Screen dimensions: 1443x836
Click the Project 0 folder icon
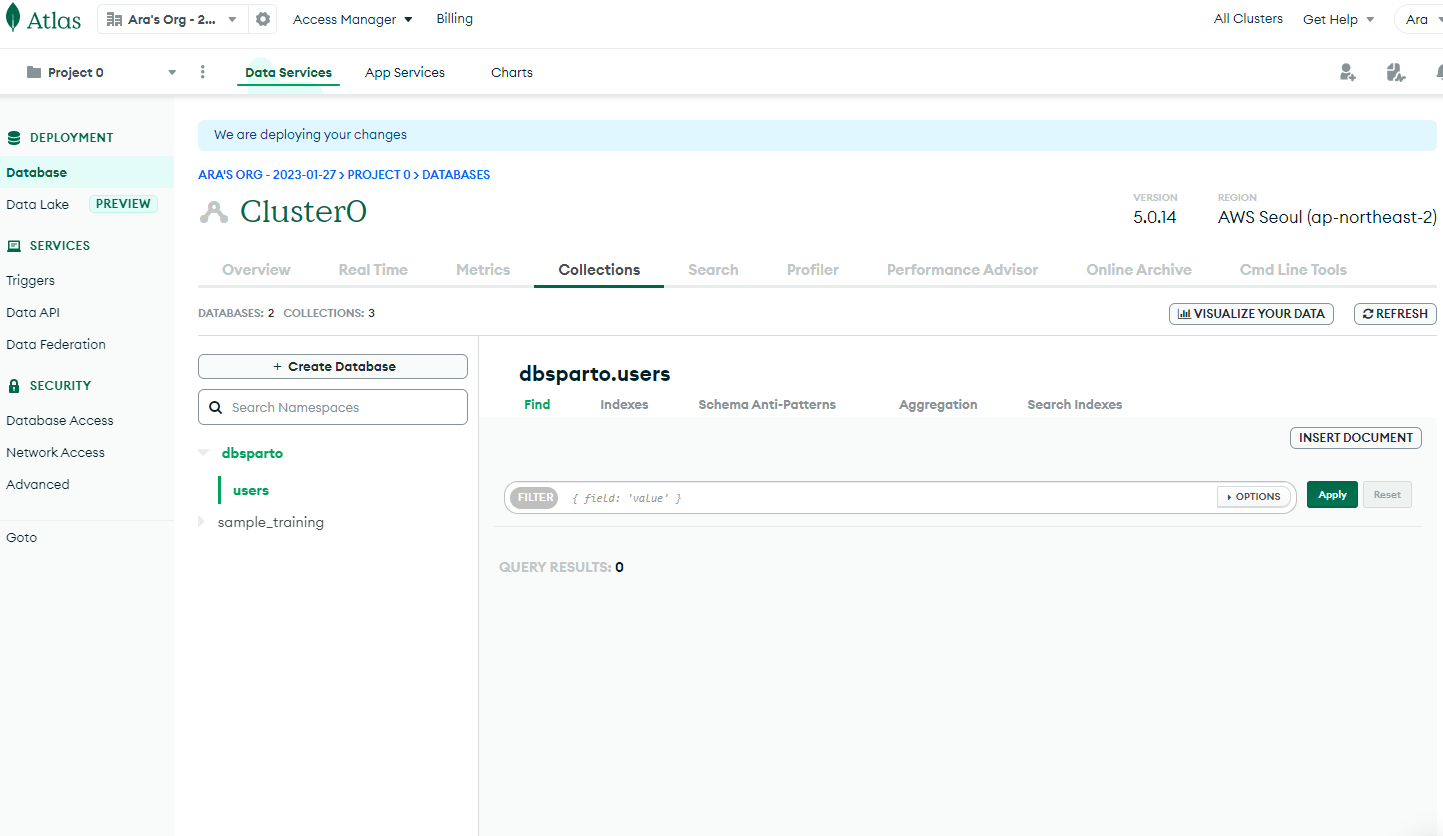coord(34,72)
